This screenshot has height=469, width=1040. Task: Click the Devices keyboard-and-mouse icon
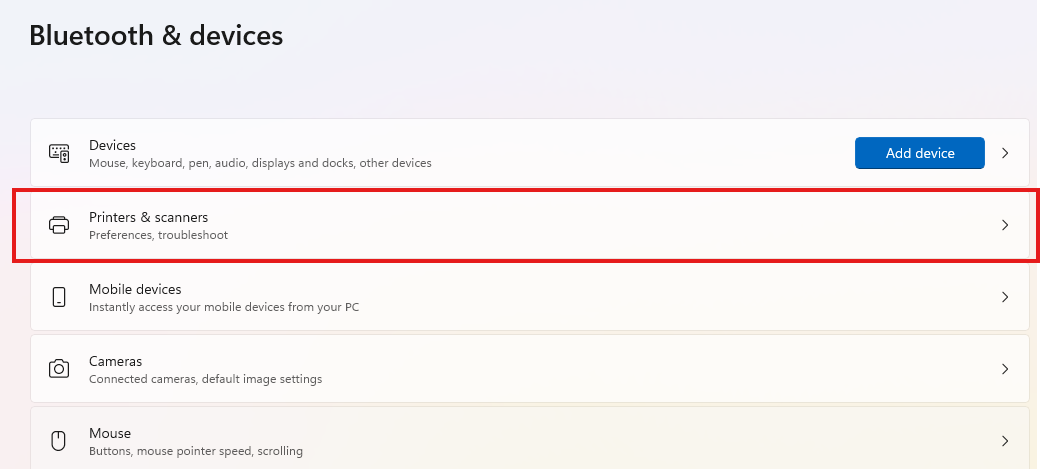pyautogui.click(x=59, y=153)
